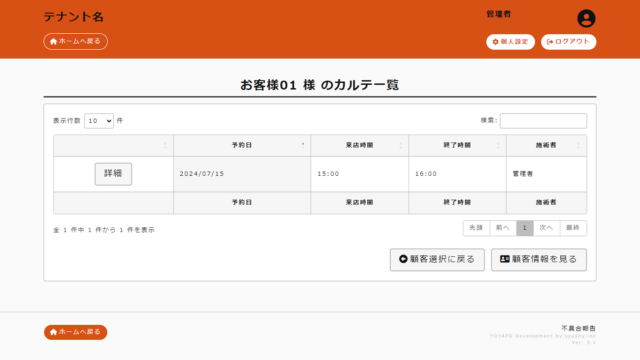The width and height of the screenshot is (640, 360).
Task: Open 個人設定 settings
Action: tap(510, 42)
